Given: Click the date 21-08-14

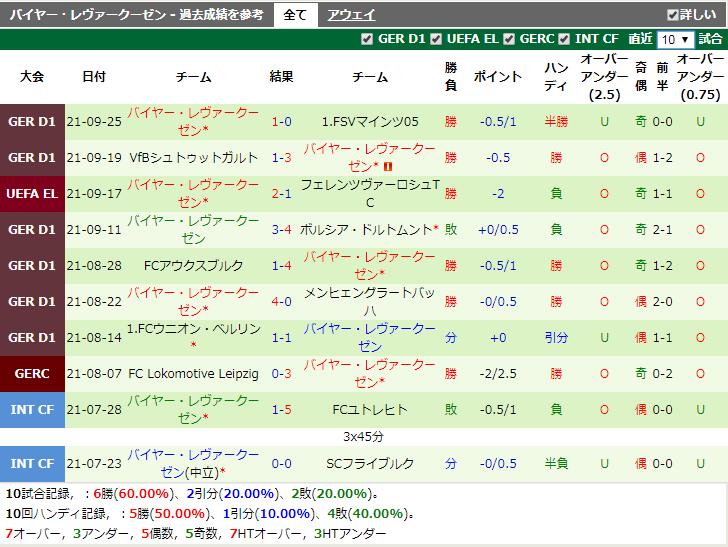Looking at the screenshot, I should pyautogui.click(x=94, y=338).
